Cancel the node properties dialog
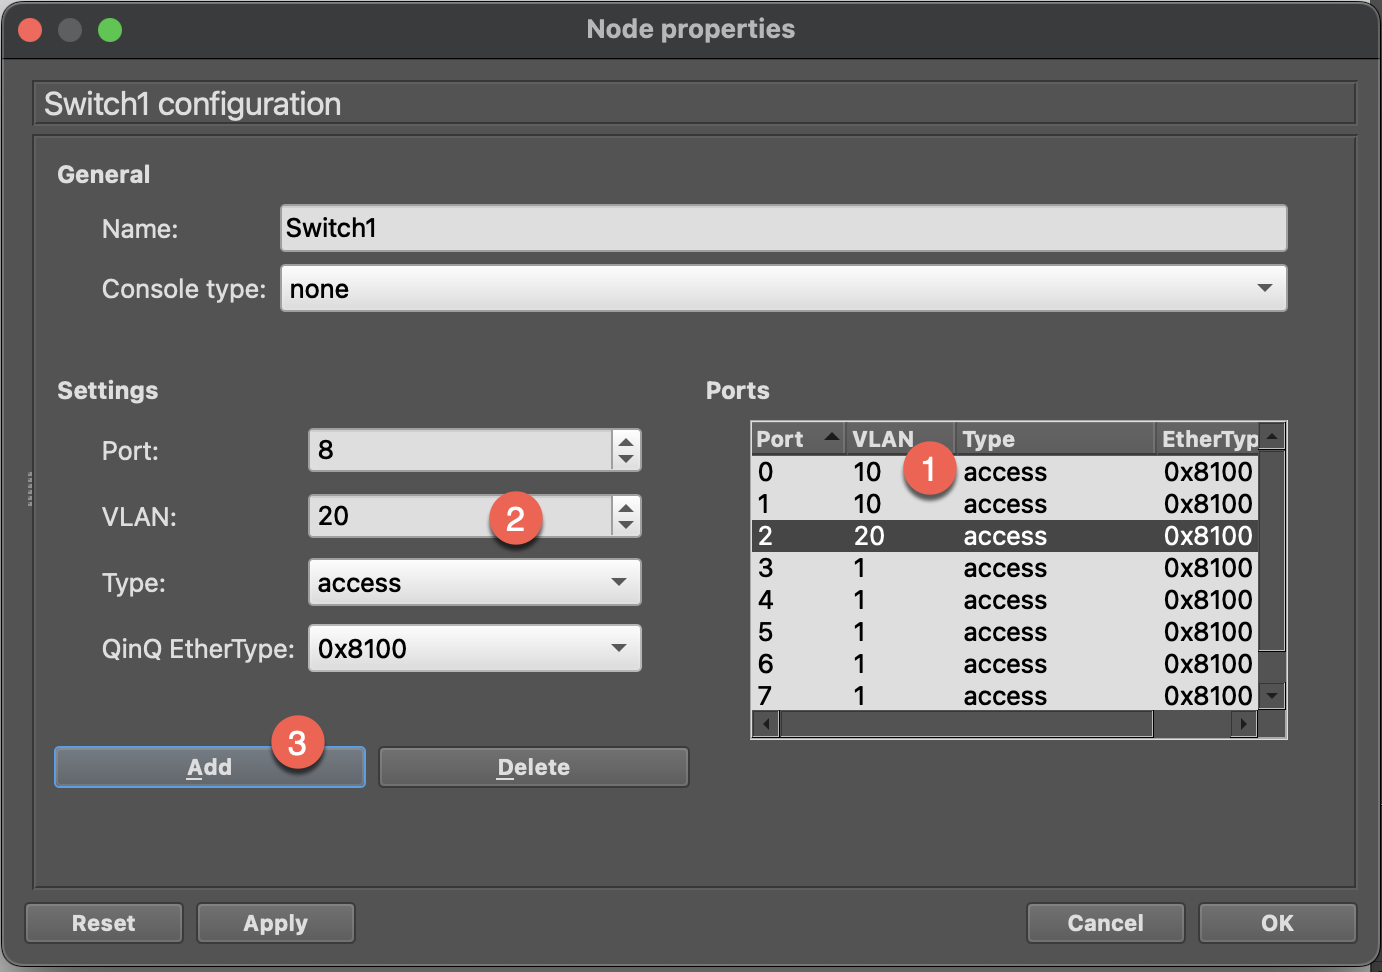The image size is (1382, 972). 1105,923
